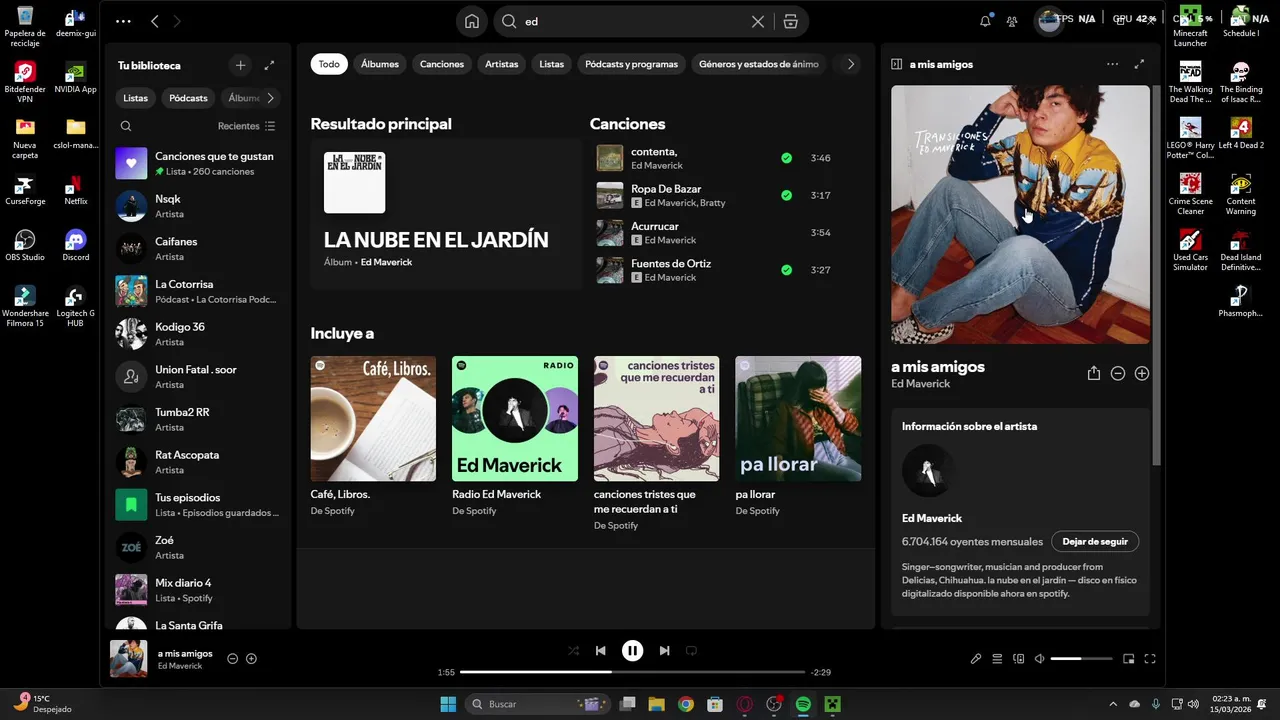1280x720 pixels.
Task: Select Géneros y estados de ánimo filter
Action: (x=759, y=64)
